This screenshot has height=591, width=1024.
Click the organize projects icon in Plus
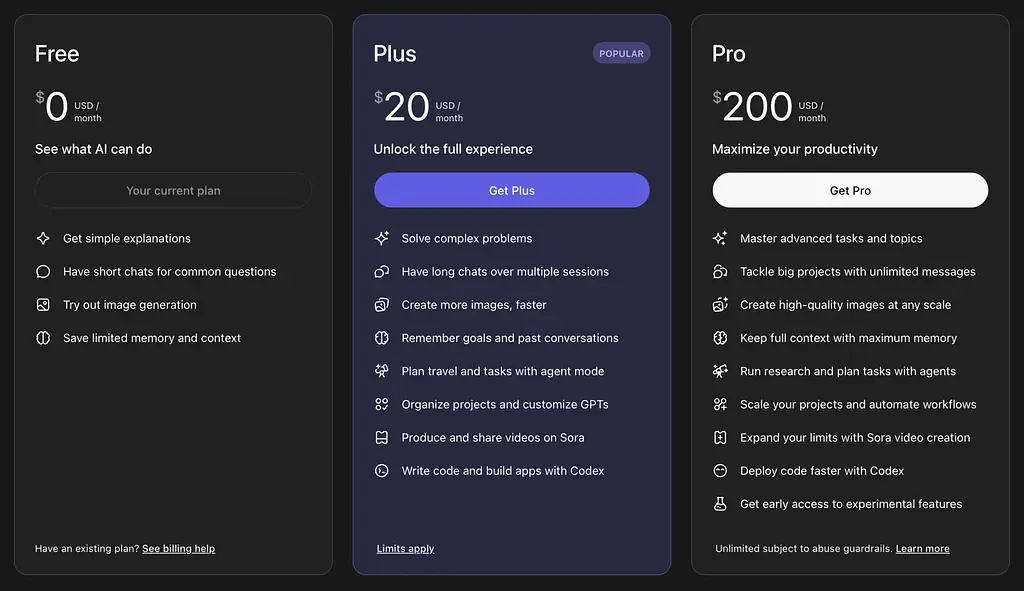381,404
